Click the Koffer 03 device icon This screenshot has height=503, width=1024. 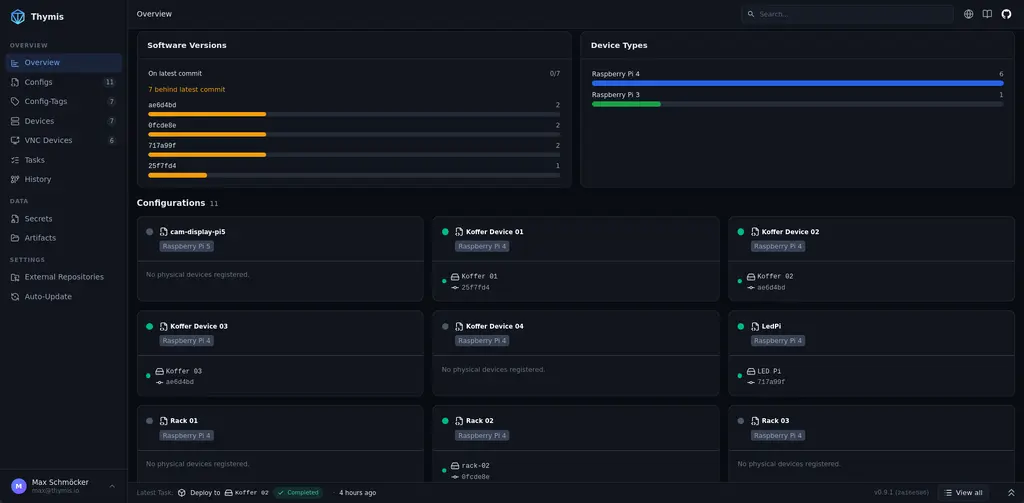coord(159,371)
